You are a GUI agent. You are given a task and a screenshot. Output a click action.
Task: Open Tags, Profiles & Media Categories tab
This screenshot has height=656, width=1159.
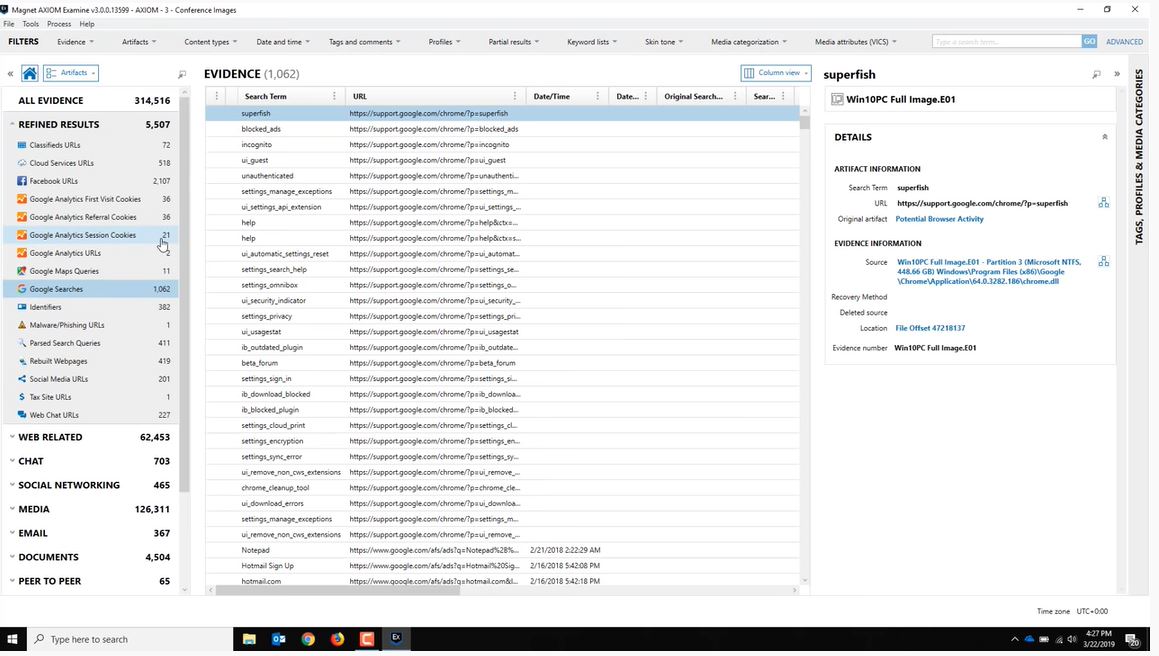pos(1139,156)
